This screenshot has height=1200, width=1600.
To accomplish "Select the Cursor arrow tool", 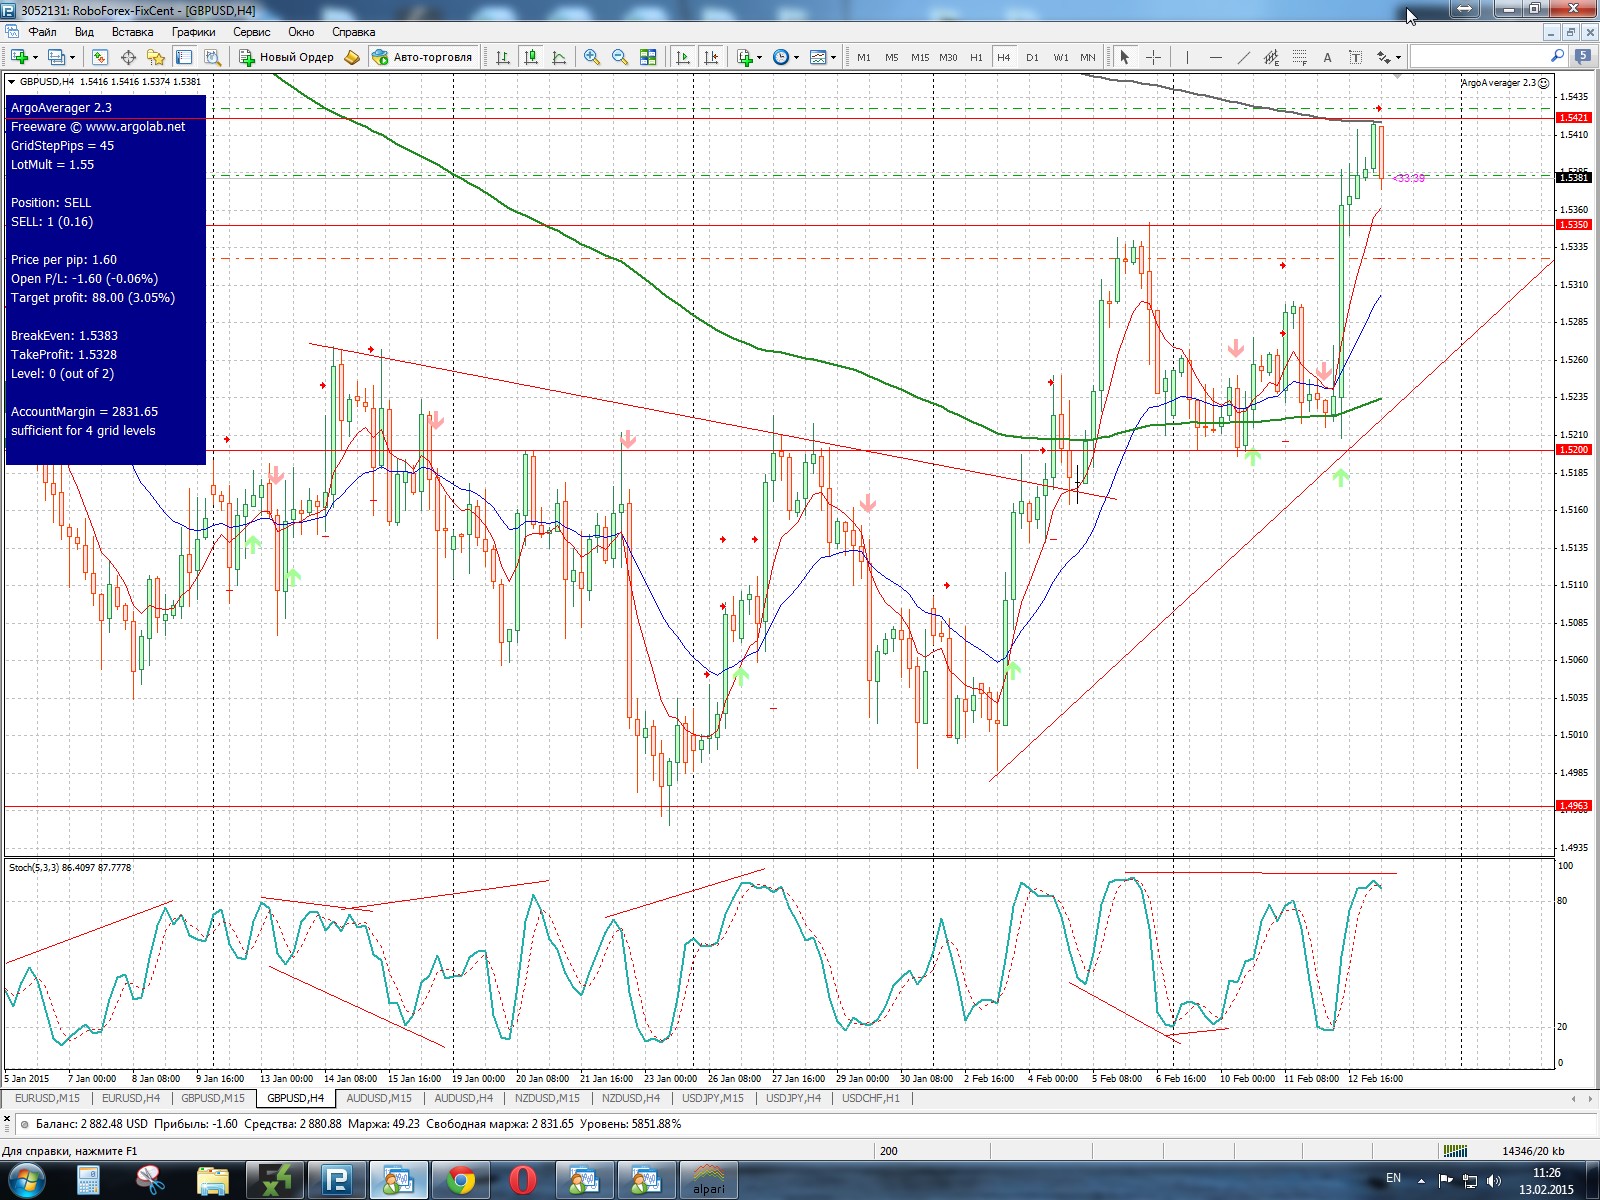I will pos(1125,57).
